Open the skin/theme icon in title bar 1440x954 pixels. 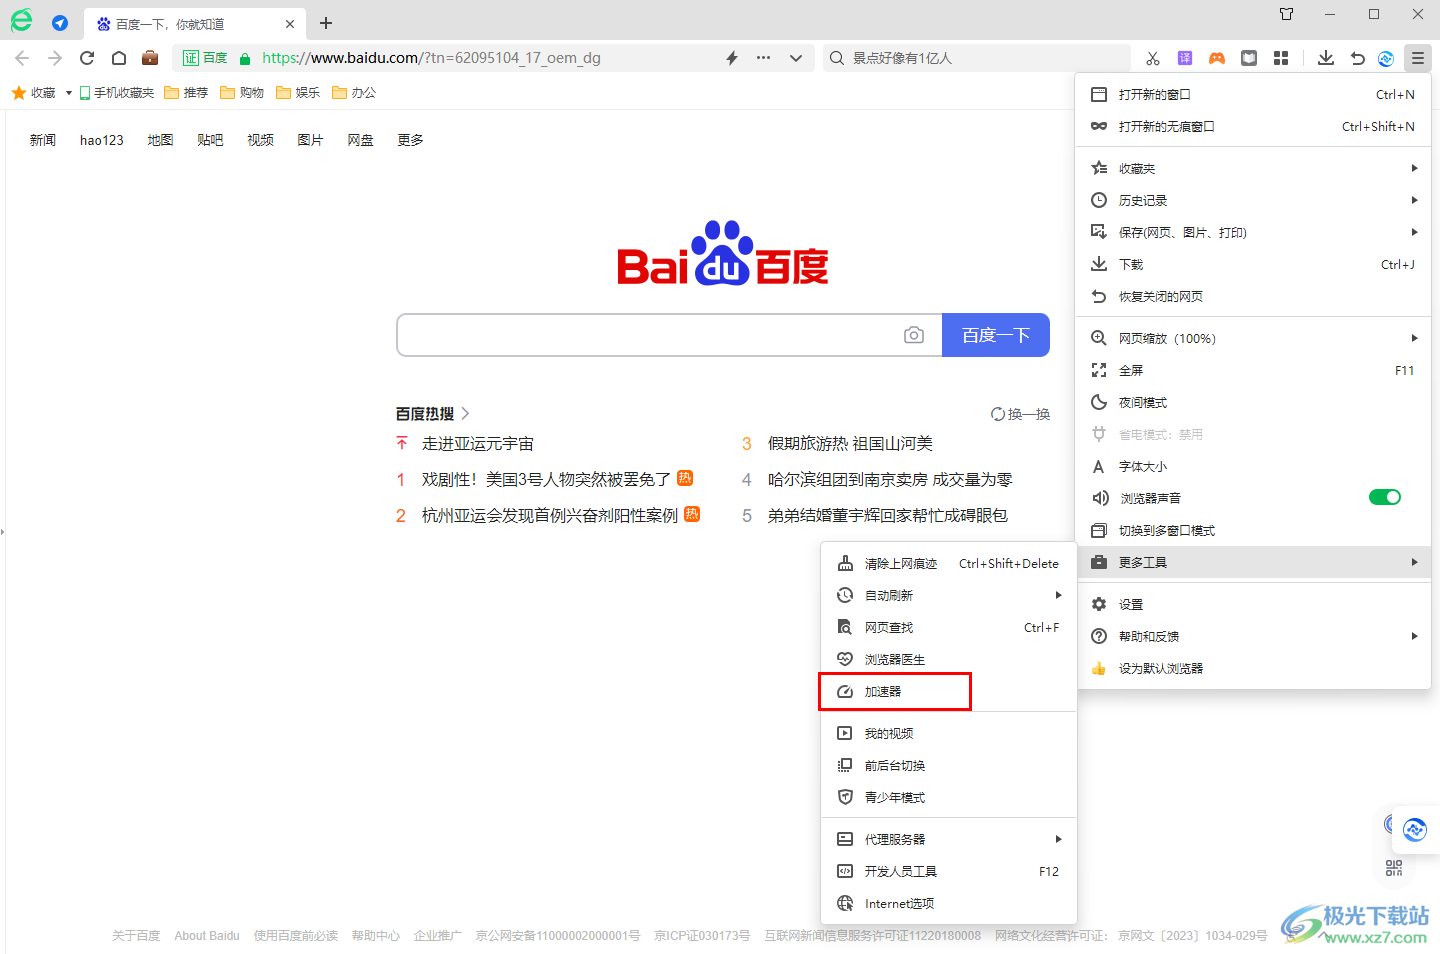point(1287,14)
